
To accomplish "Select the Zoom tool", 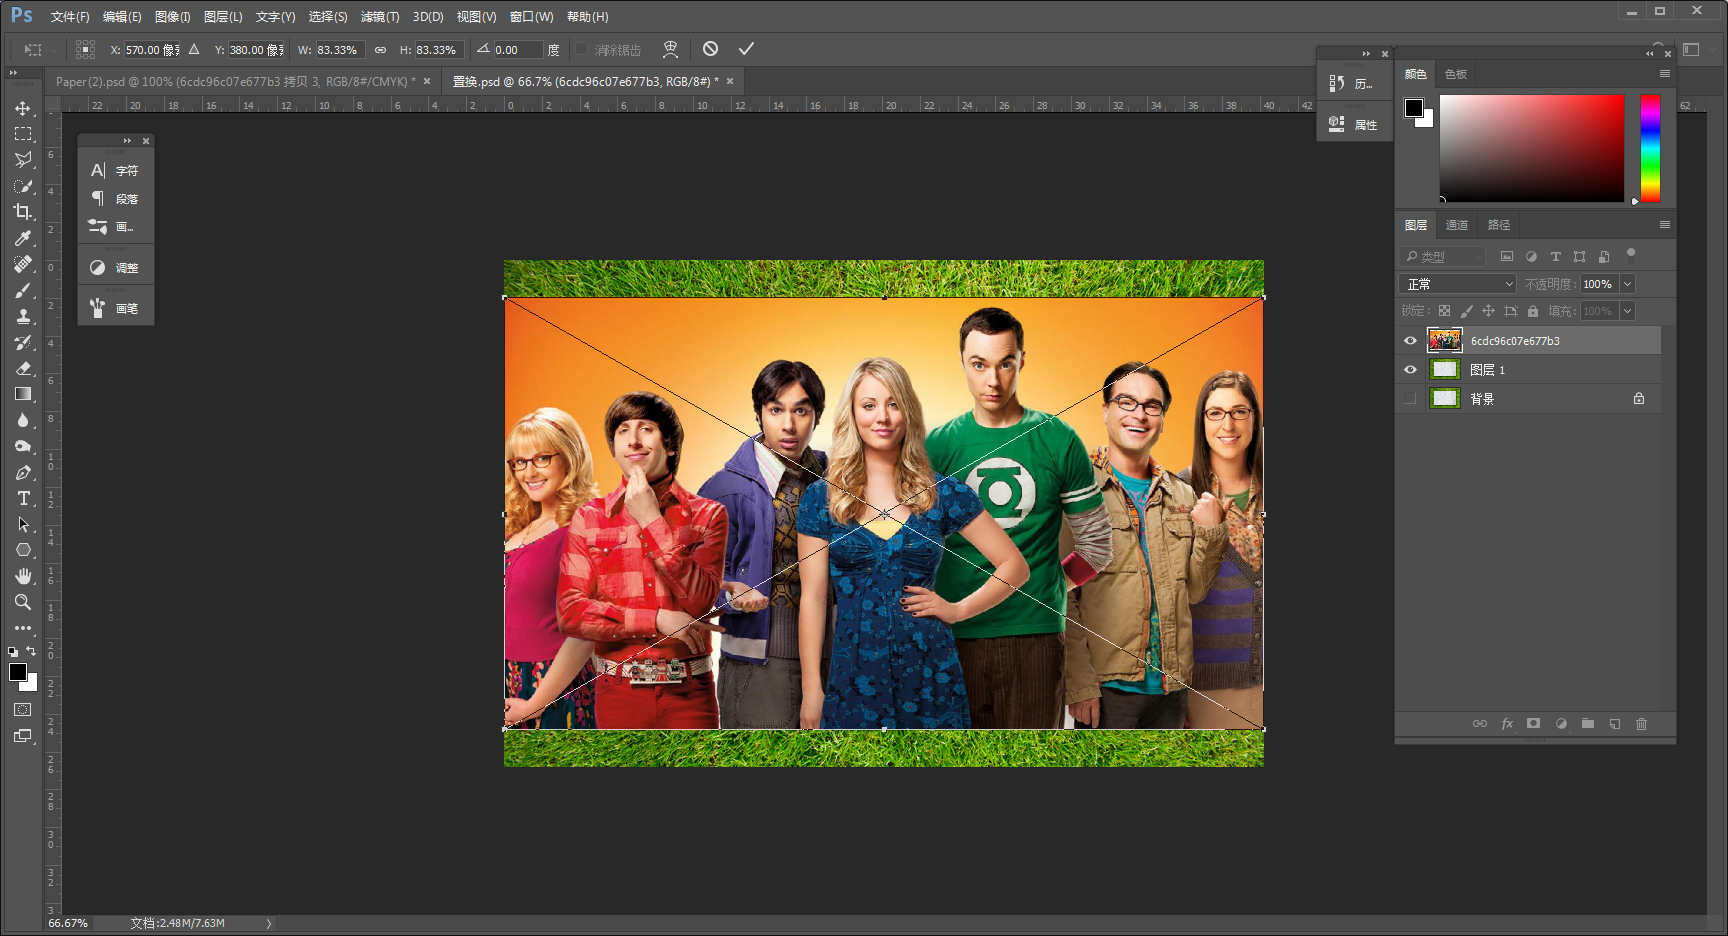I will tap(23, 602).
